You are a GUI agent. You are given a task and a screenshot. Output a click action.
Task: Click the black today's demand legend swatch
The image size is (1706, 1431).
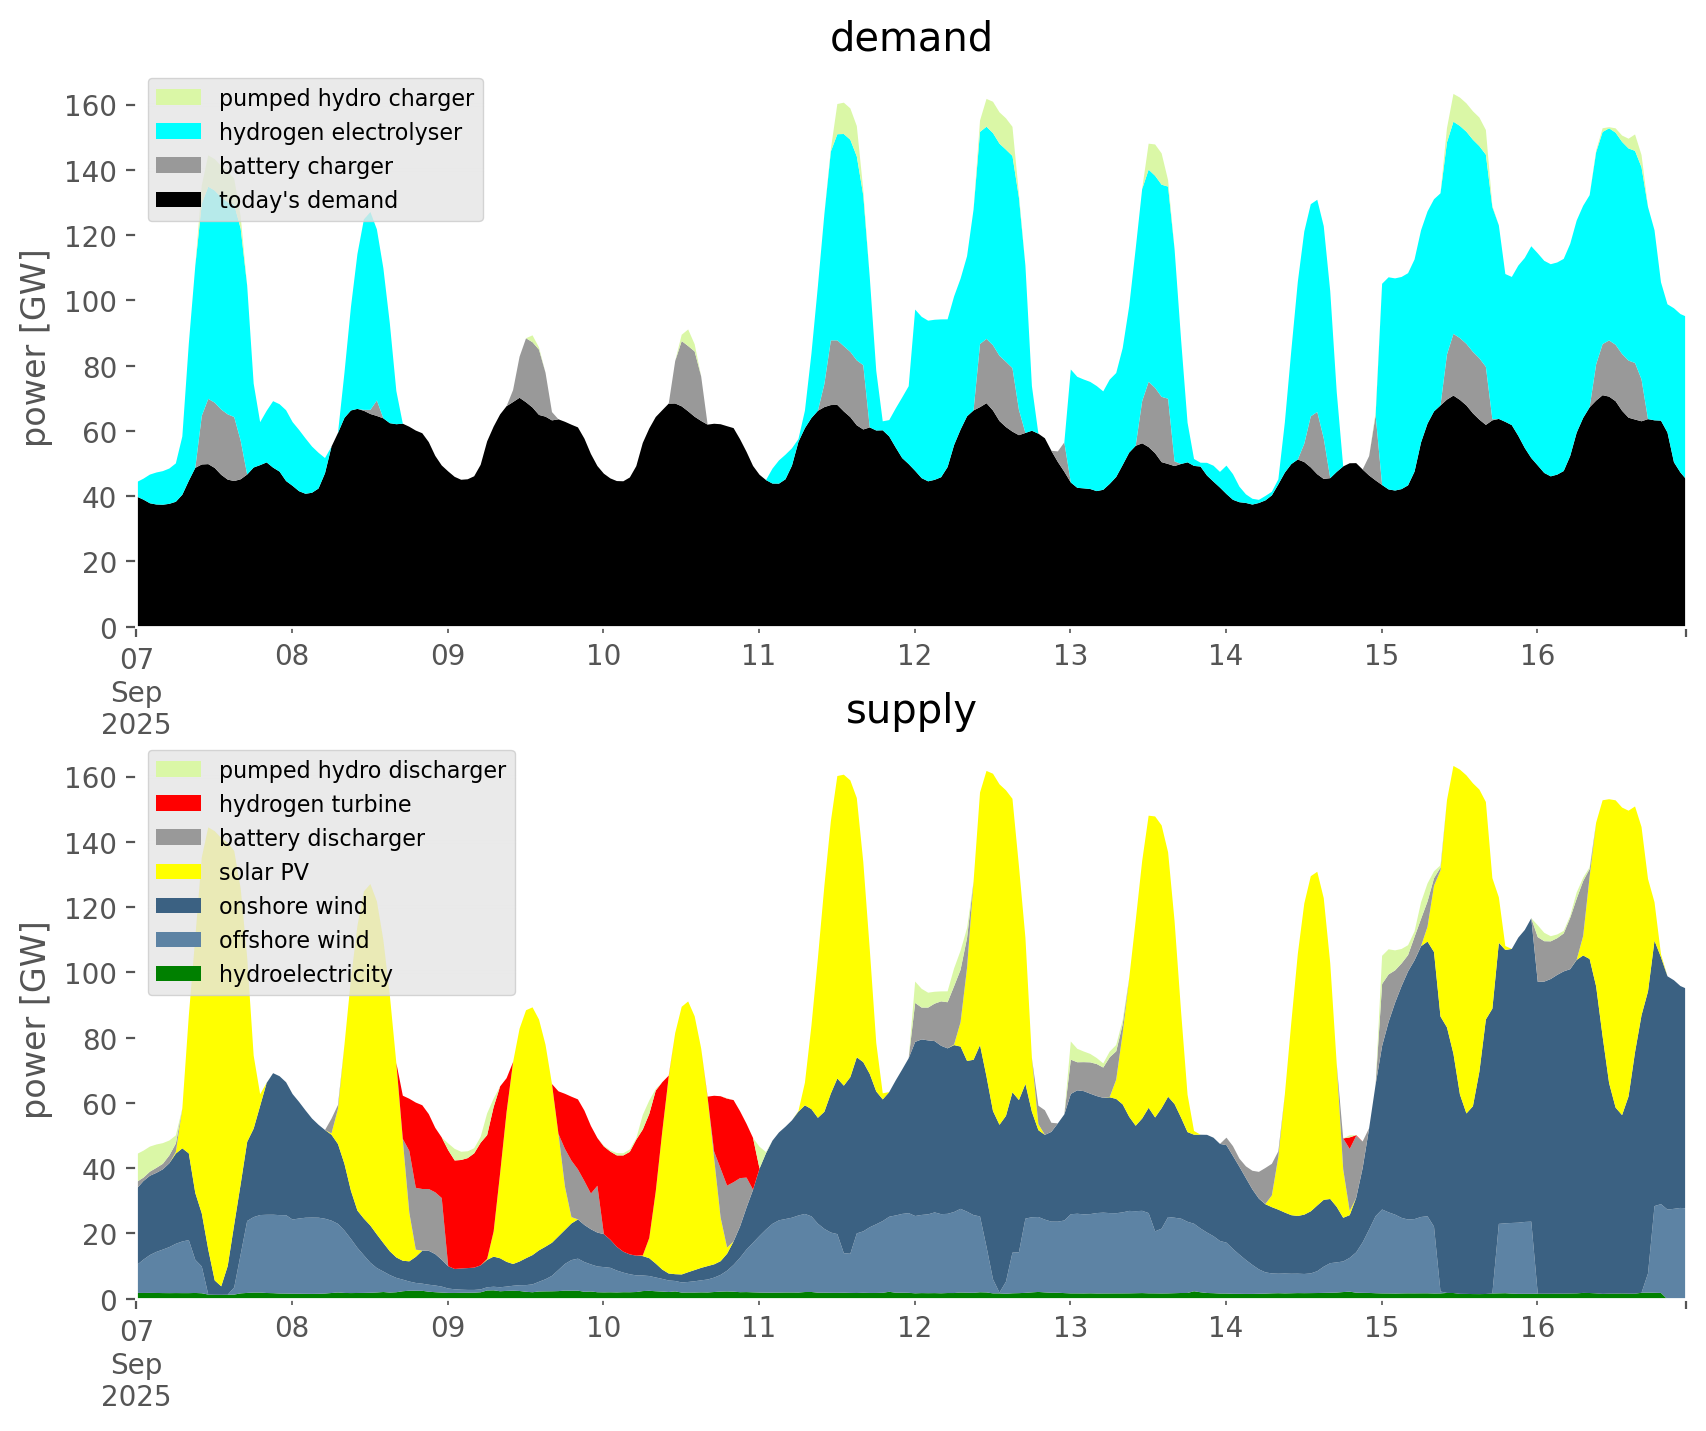[179, 200]
